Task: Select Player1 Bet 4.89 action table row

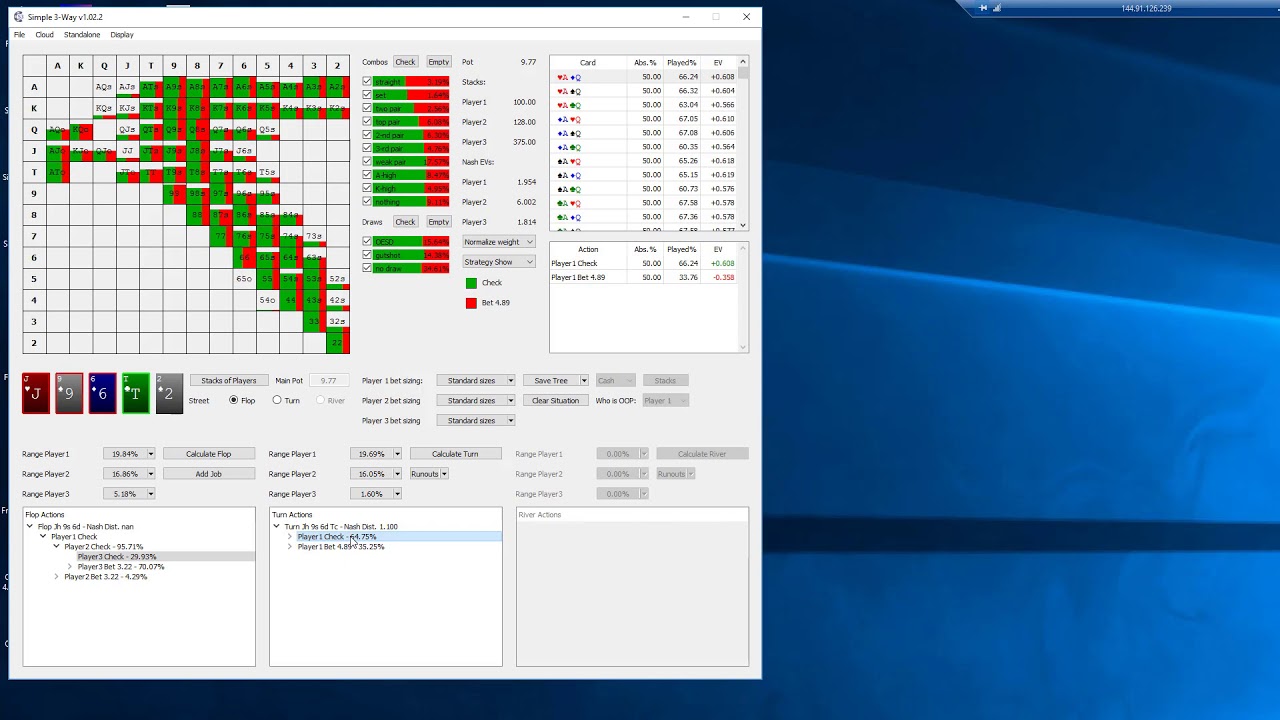Action: pyautogui.click(x=643, y=277)
